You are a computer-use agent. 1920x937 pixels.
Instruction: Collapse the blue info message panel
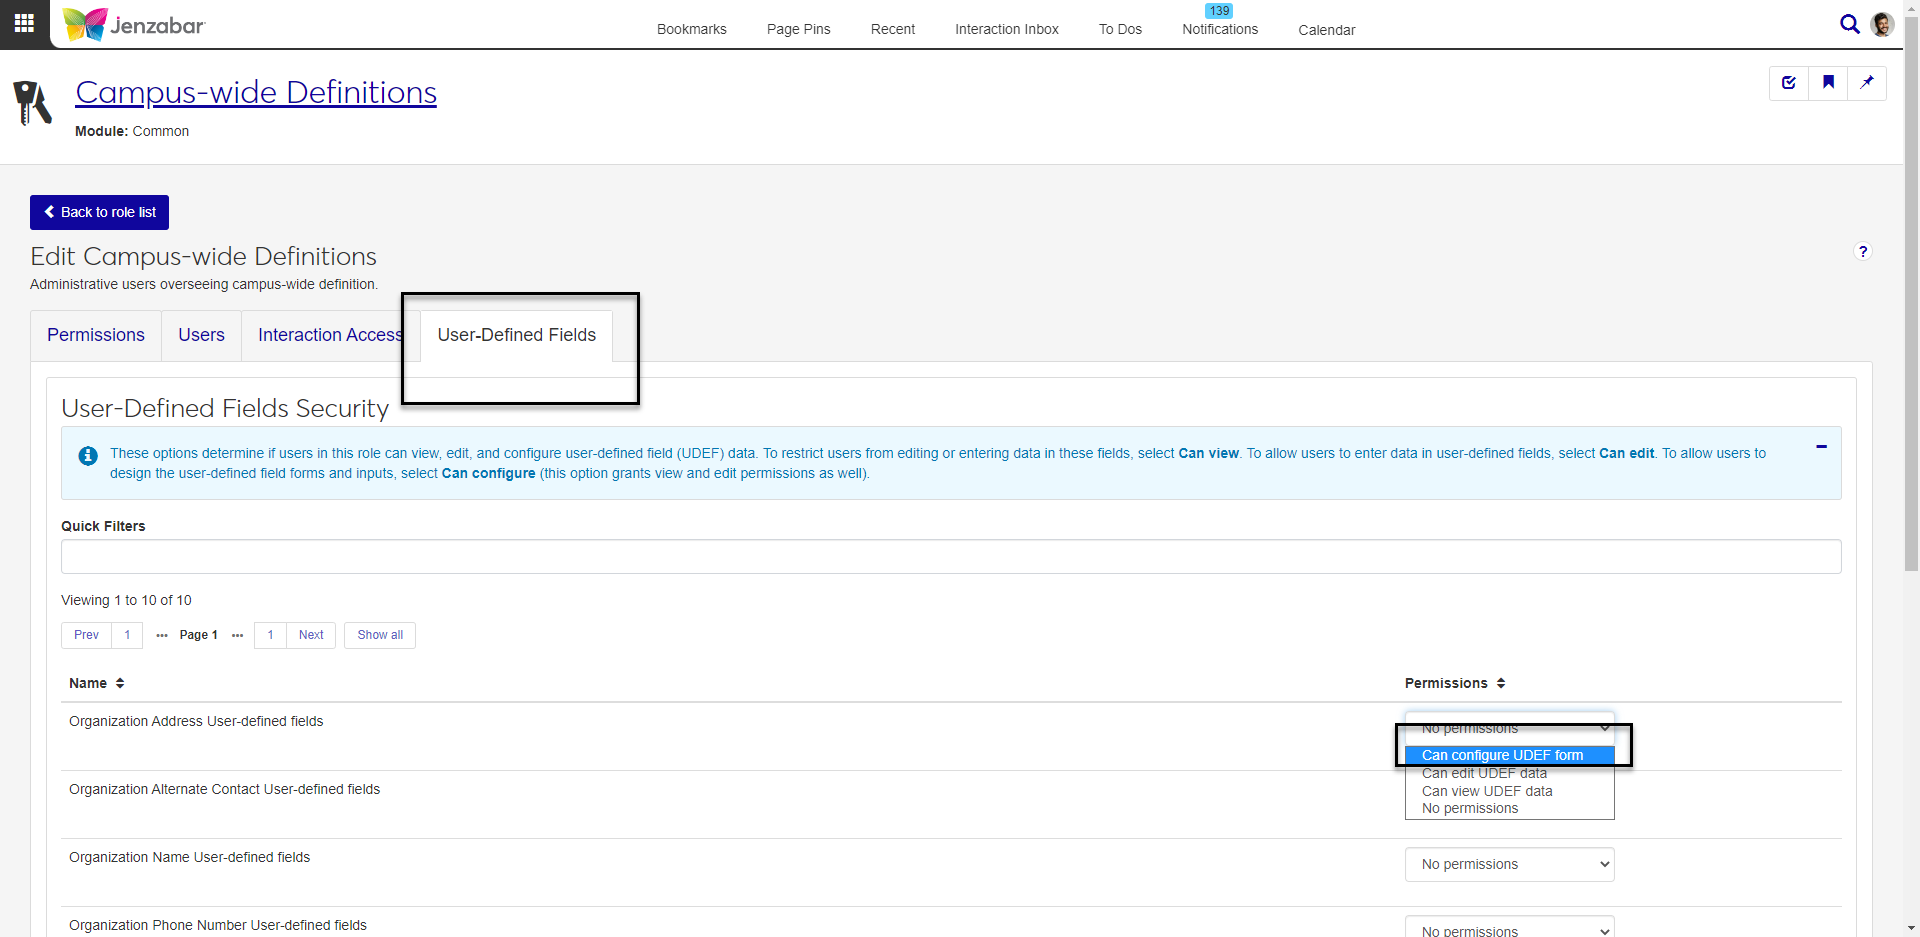1821,447
